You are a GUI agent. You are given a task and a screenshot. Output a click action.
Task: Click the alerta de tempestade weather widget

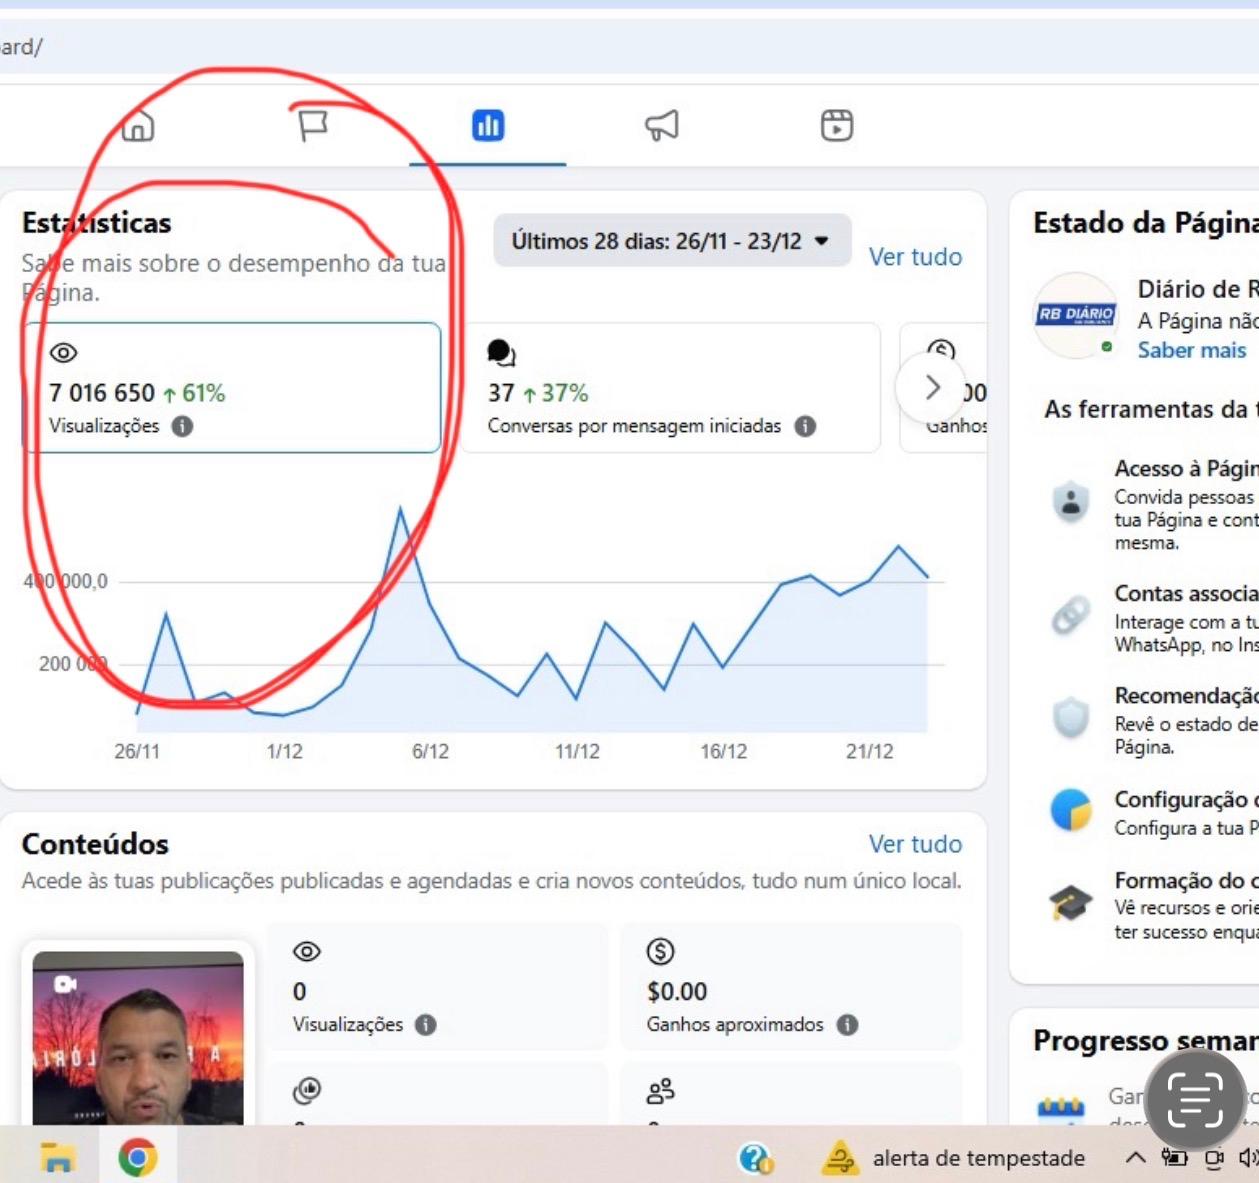[953, 1158]
